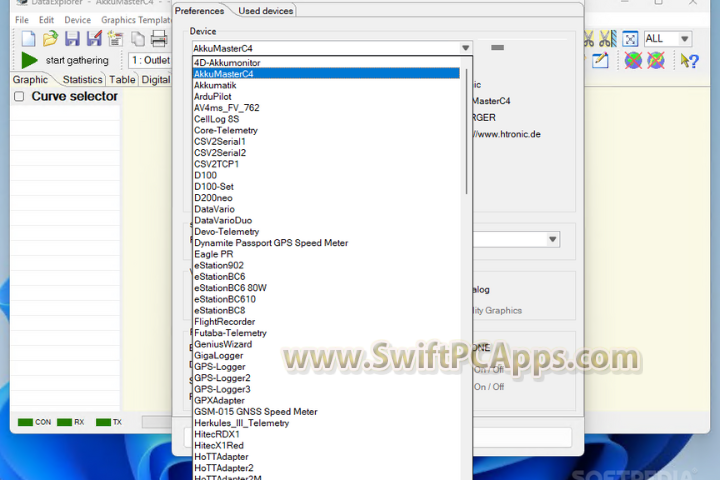
Task: Select Devo-Telemetry device
Action: (326, 232)
